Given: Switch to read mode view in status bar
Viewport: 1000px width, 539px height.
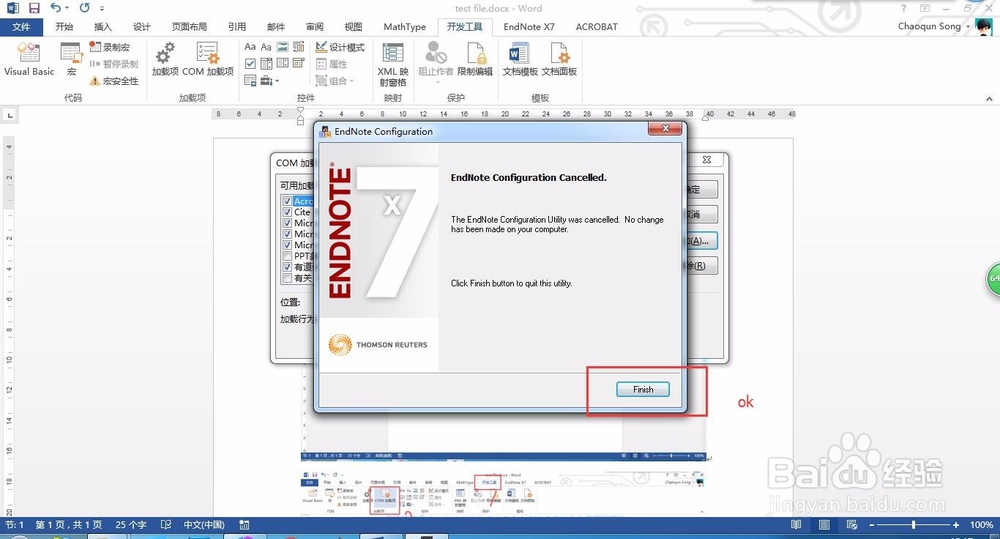Looking at the screenshot, I should click(x=796, y=524).
